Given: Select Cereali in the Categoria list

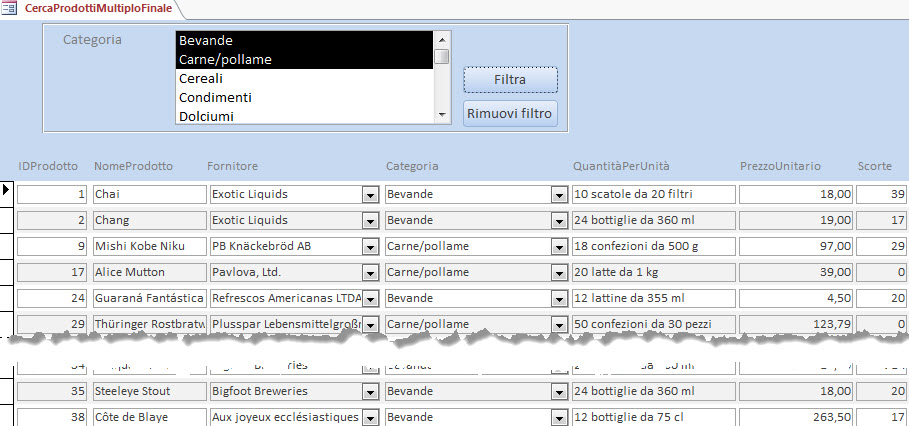Looking at the screenshot, I should [x=304, y=78].
